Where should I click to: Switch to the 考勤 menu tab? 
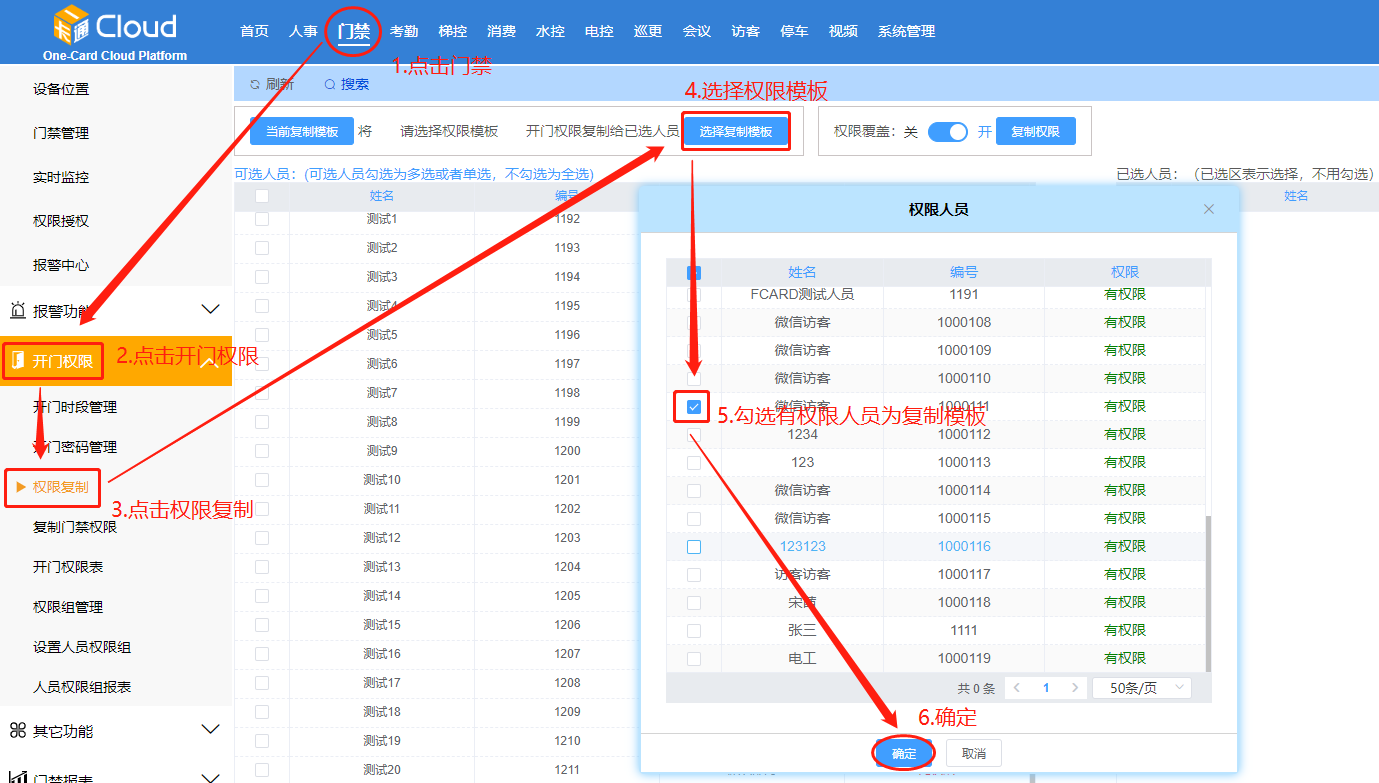click(404, 31)
